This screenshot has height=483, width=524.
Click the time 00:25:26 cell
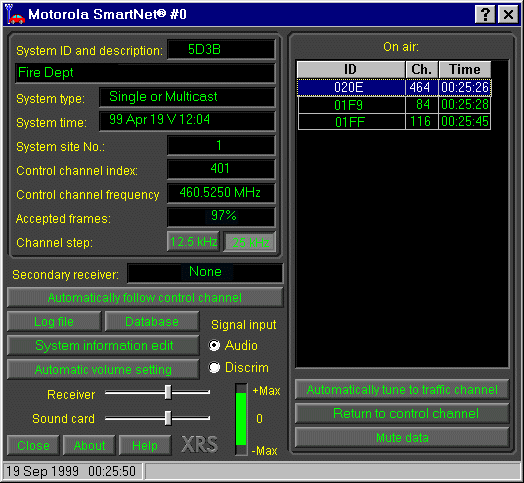pyautogui.click(x=465, y=88)
